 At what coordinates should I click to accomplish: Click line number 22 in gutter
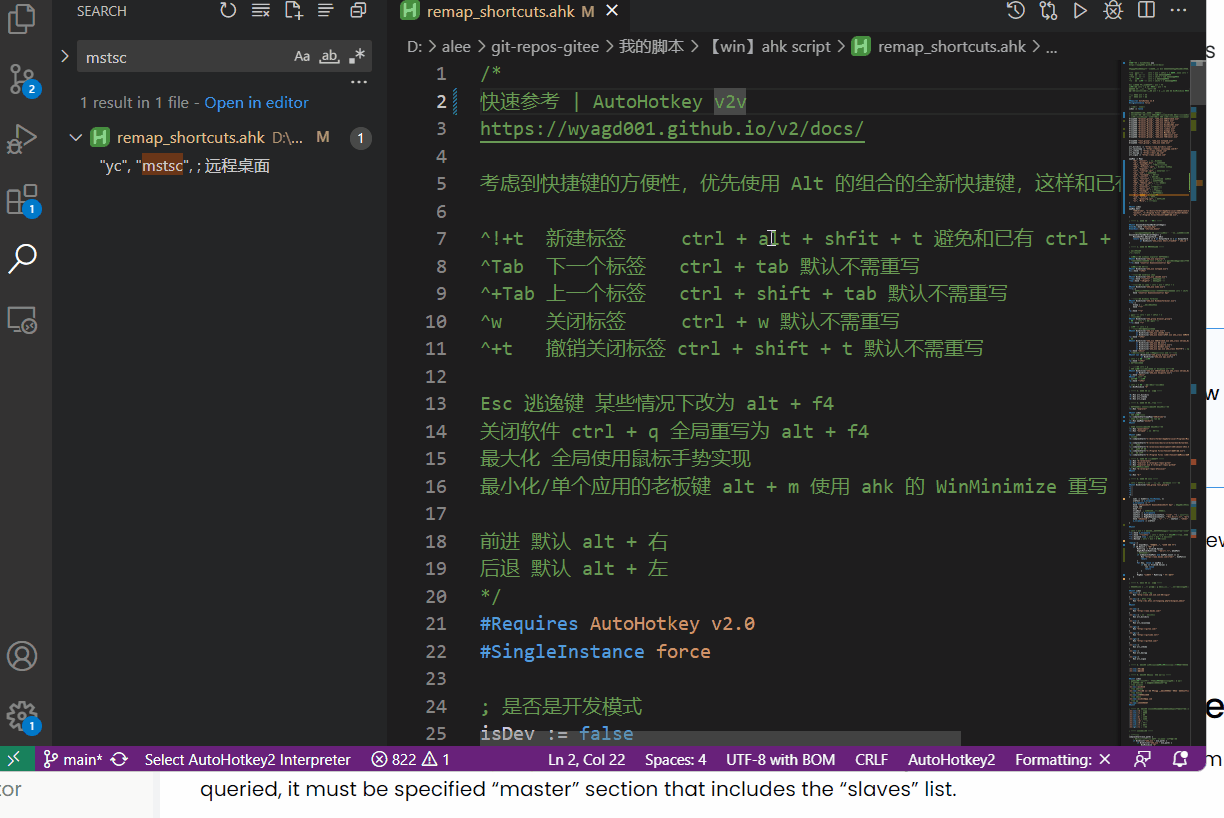pos(436,651)
